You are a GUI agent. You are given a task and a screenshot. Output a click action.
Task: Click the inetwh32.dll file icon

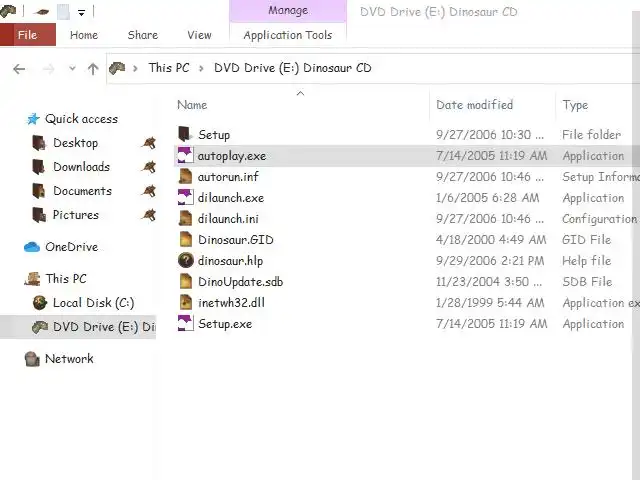click(185, 302)
